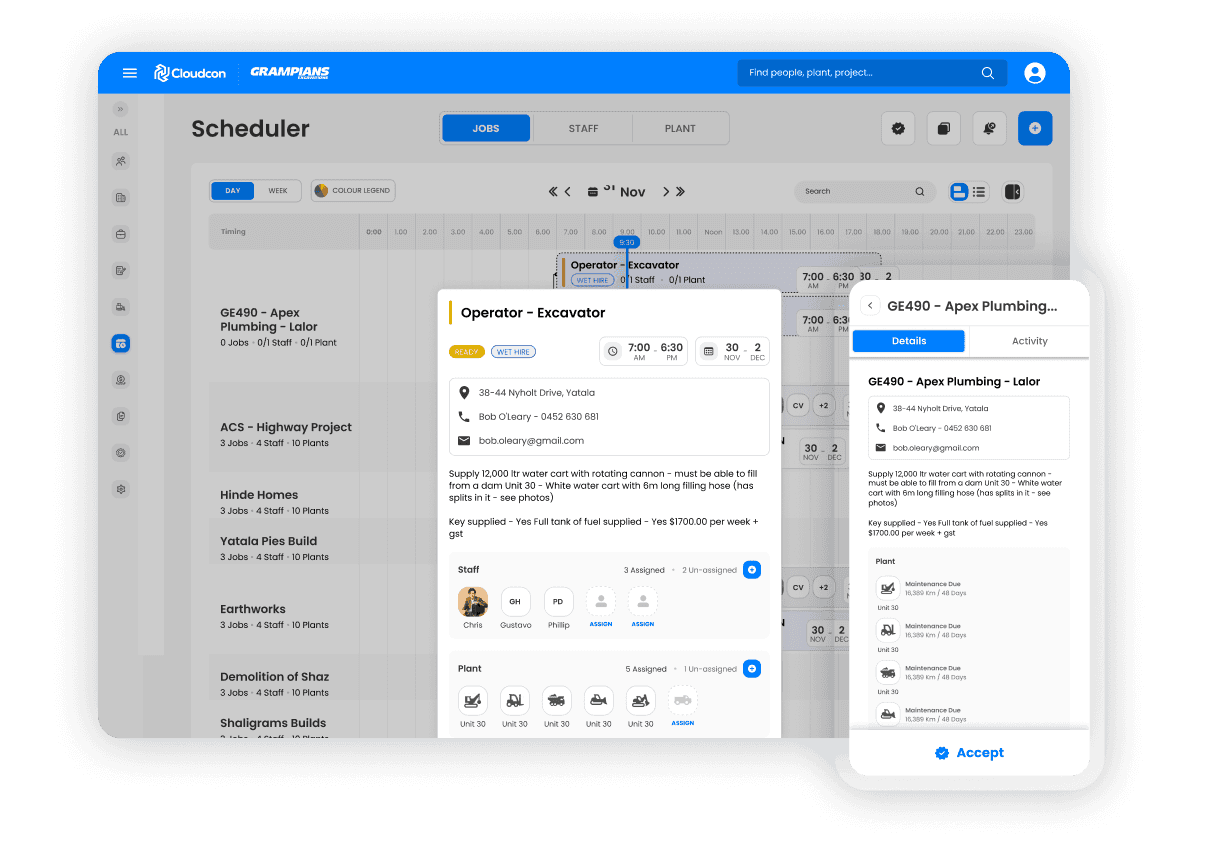Select the GH Gustavo staff badge
This screenshot has height=841, width=1208.
tap(515, 601)
